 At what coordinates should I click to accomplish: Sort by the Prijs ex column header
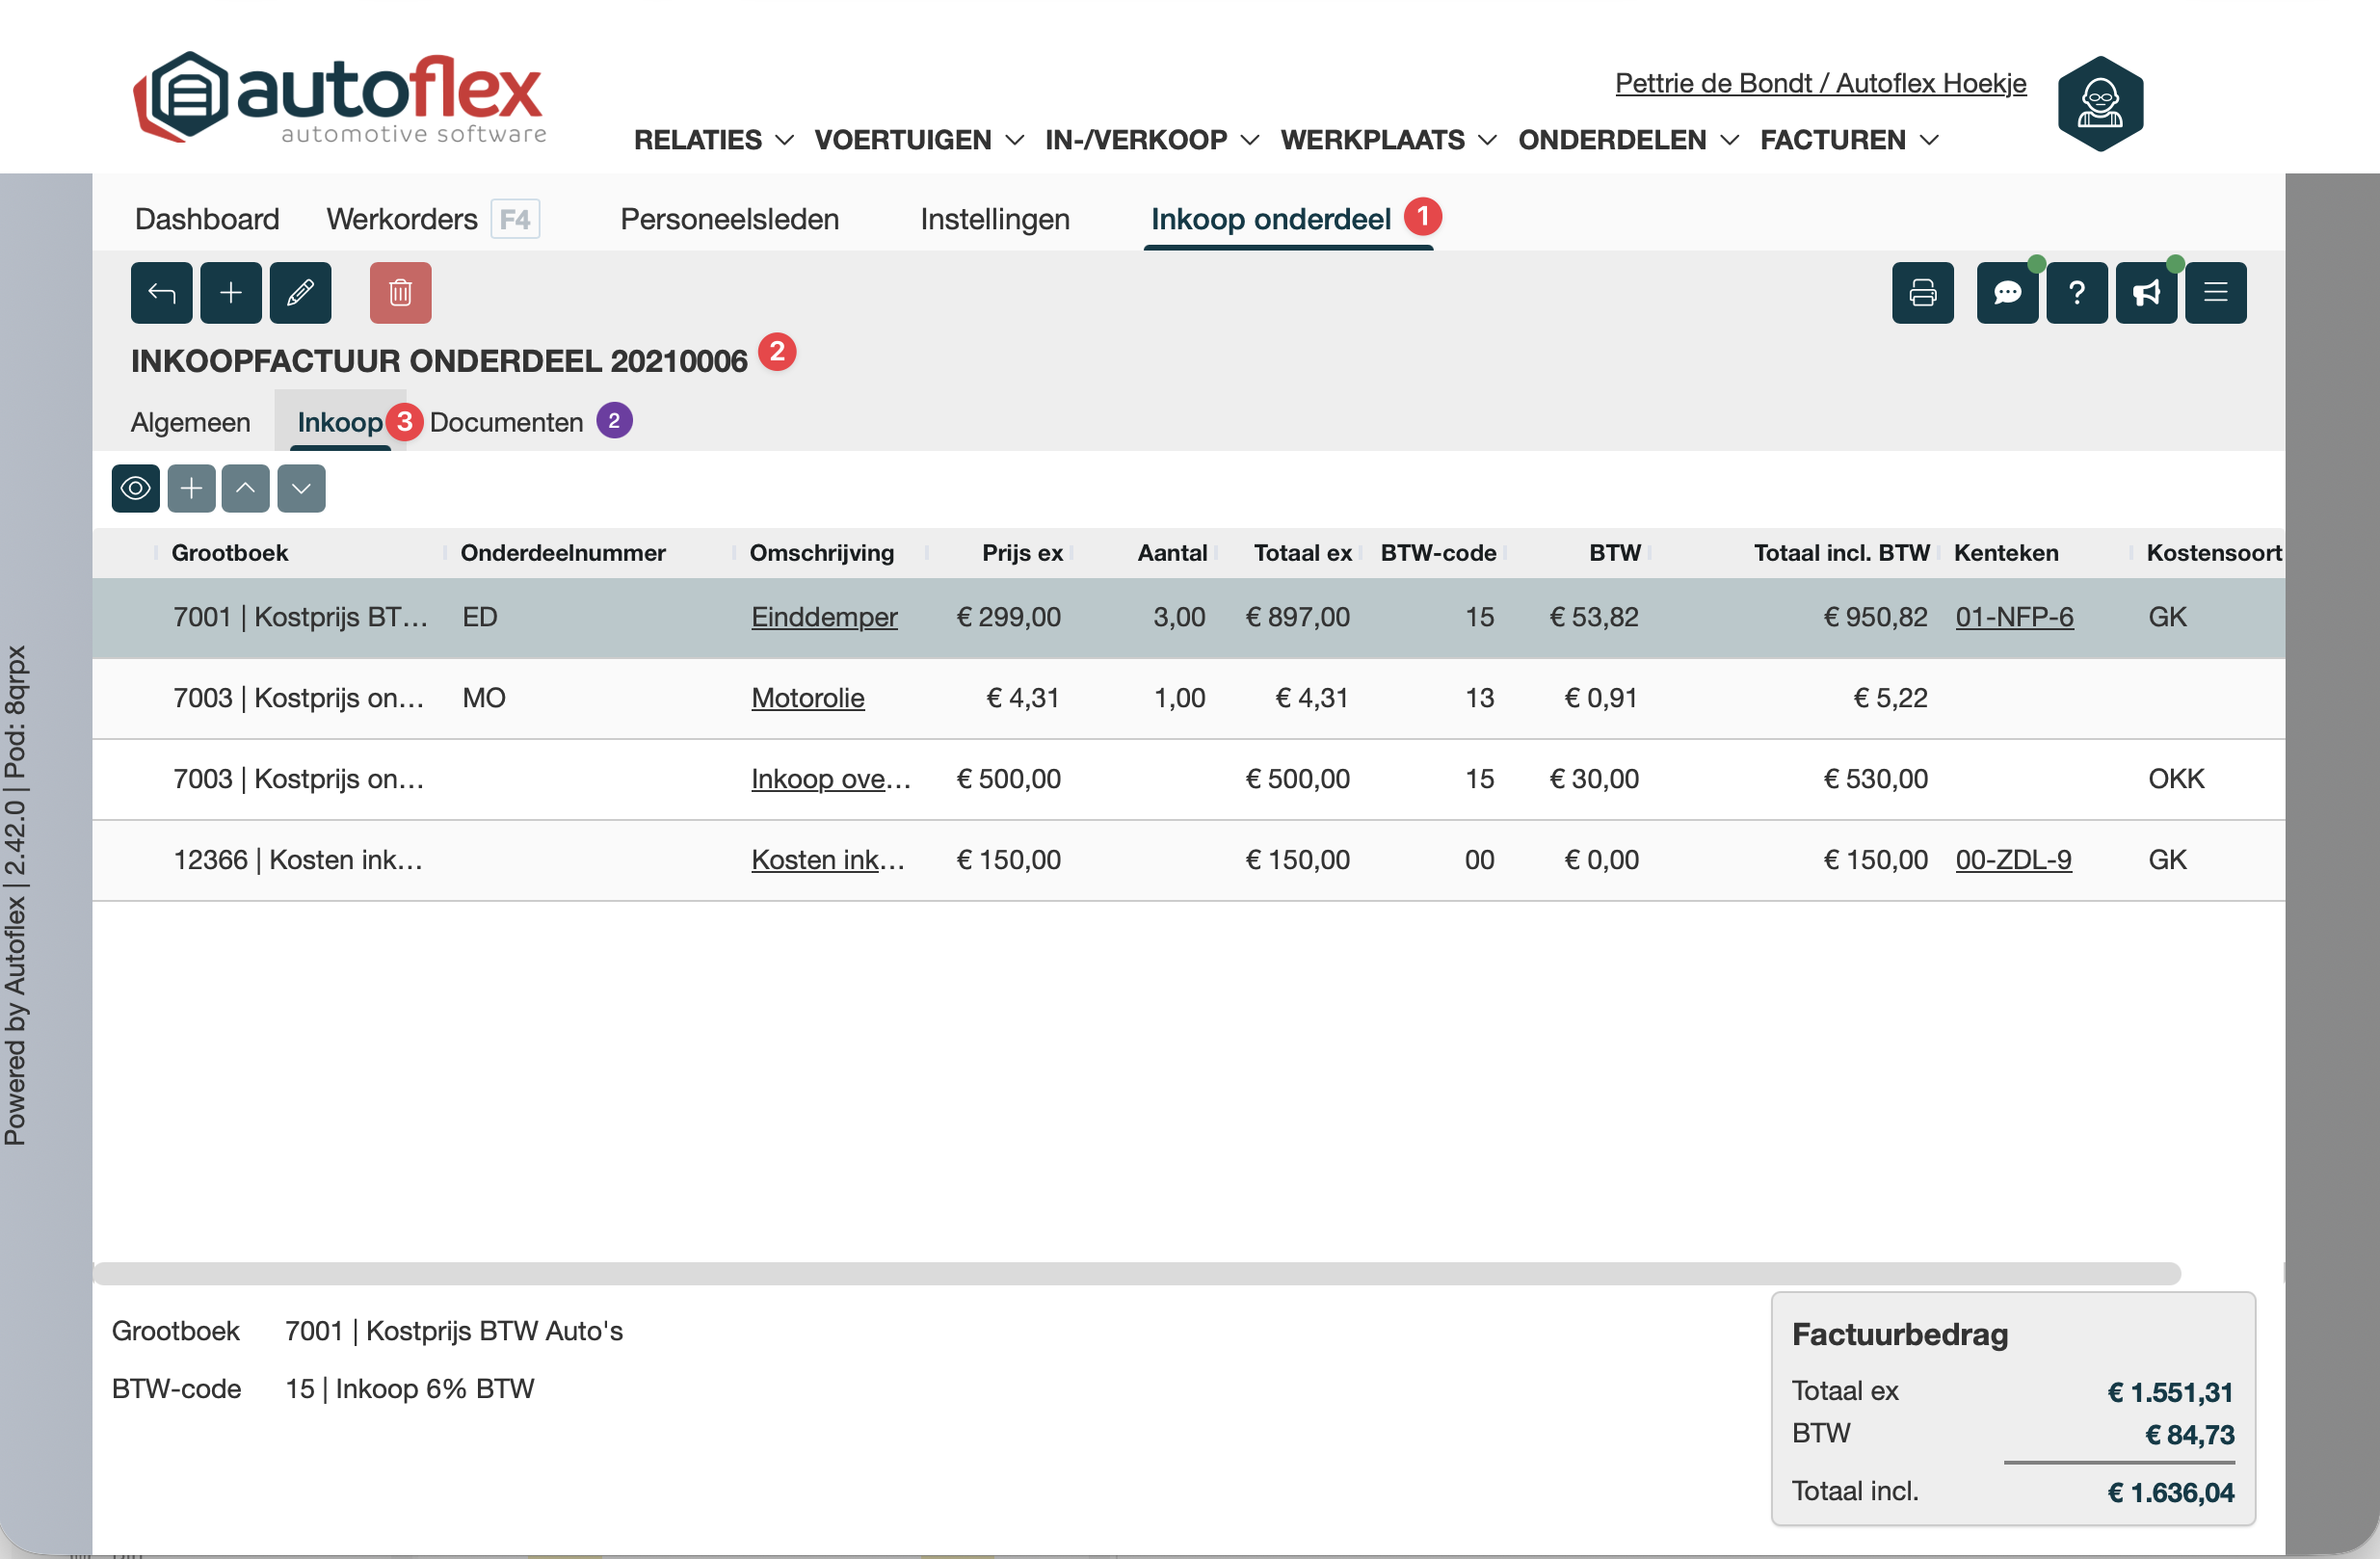point(1022,553)
